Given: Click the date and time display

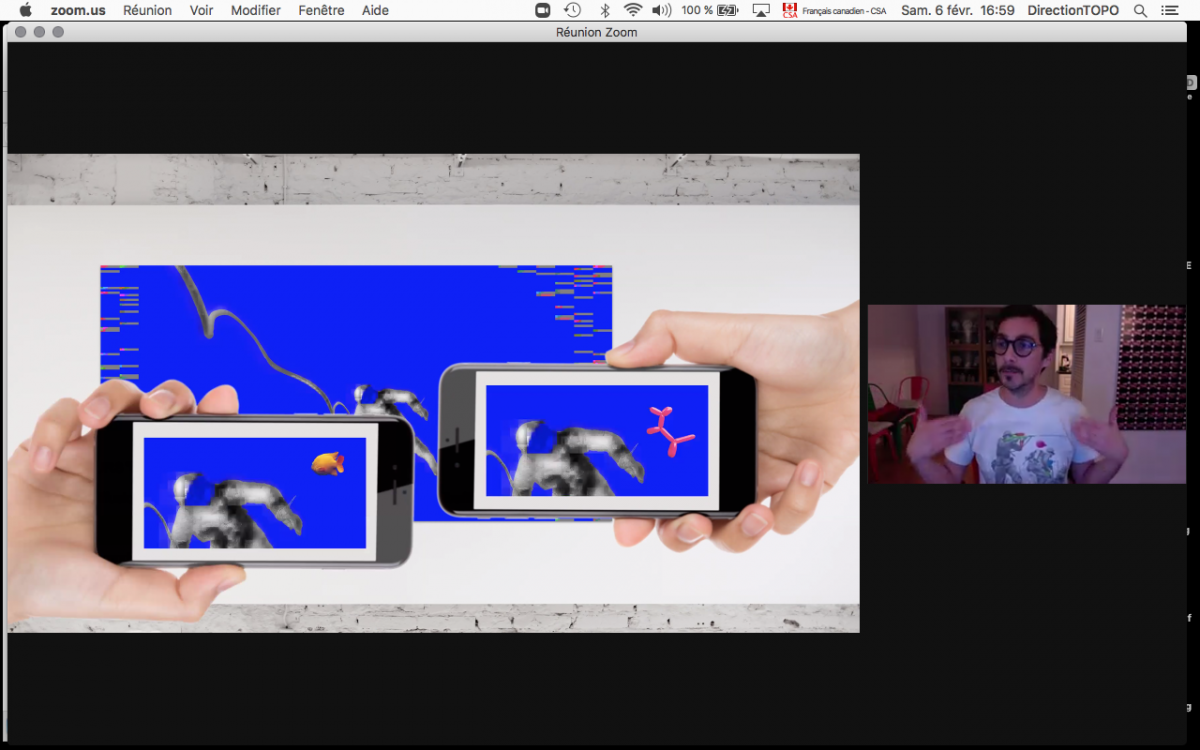Looking at the screenshot, I should pos(957,10).
